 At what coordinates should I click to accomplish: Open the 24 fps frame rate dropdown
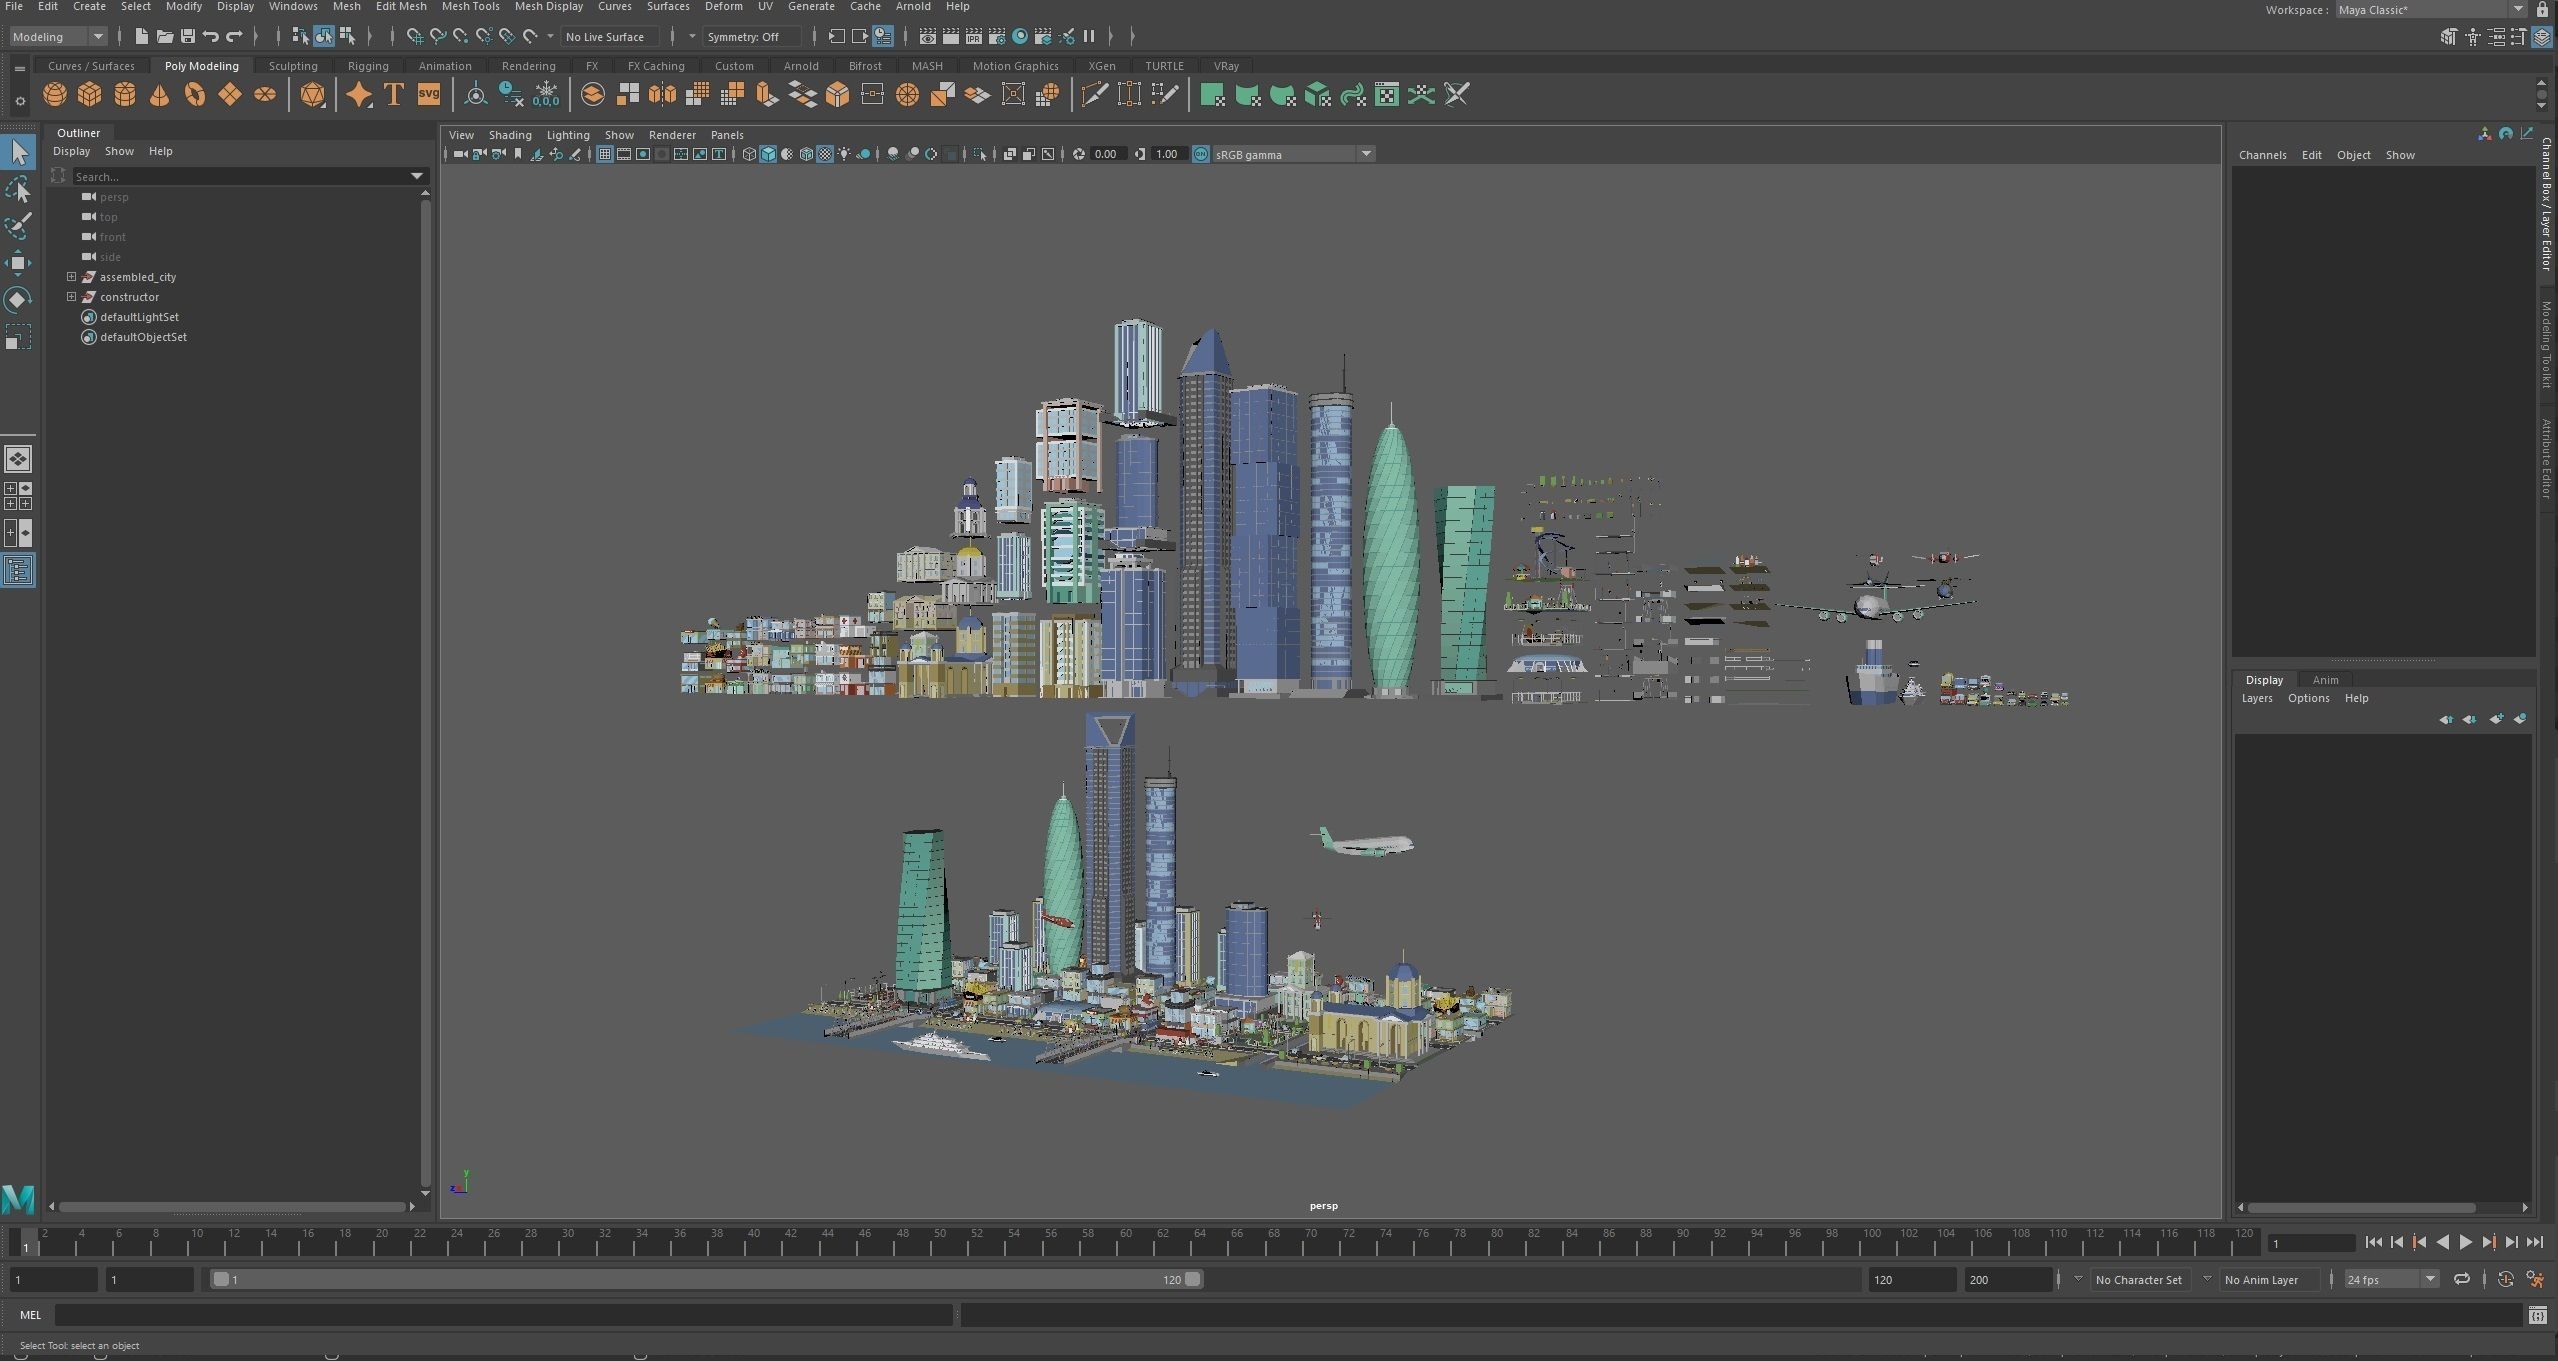2392,1280
